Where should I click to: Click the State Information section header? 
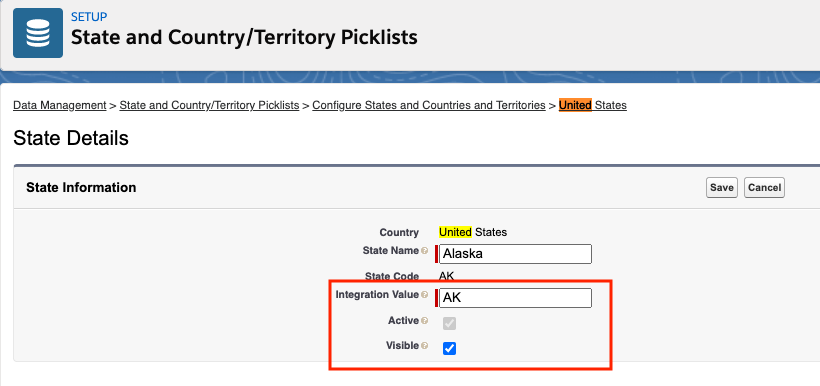(81, 187)
